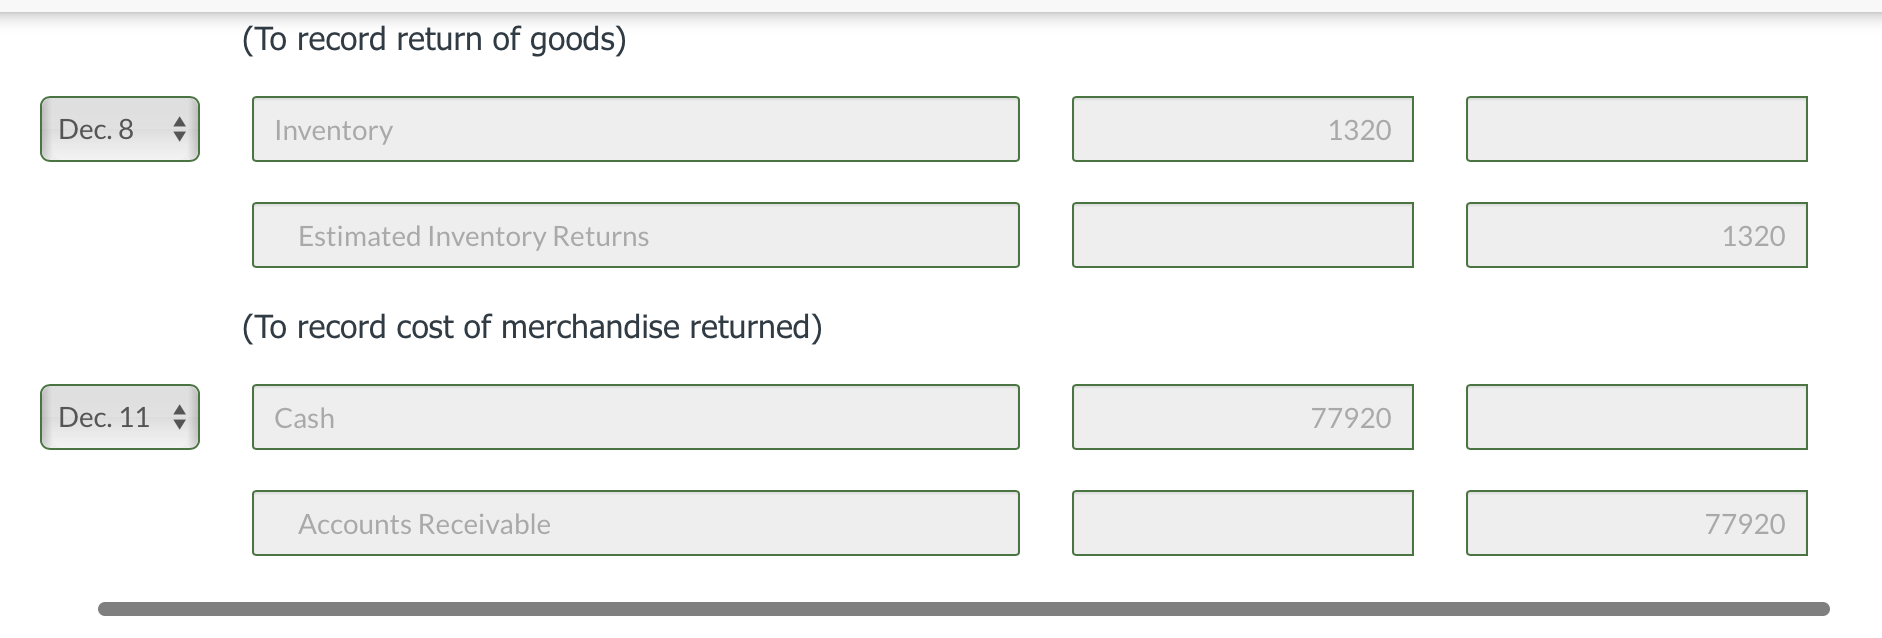The height and width of the screenshot is (638, 1882).
Task: Click the debit field showing 77920
Action: 1241,416
